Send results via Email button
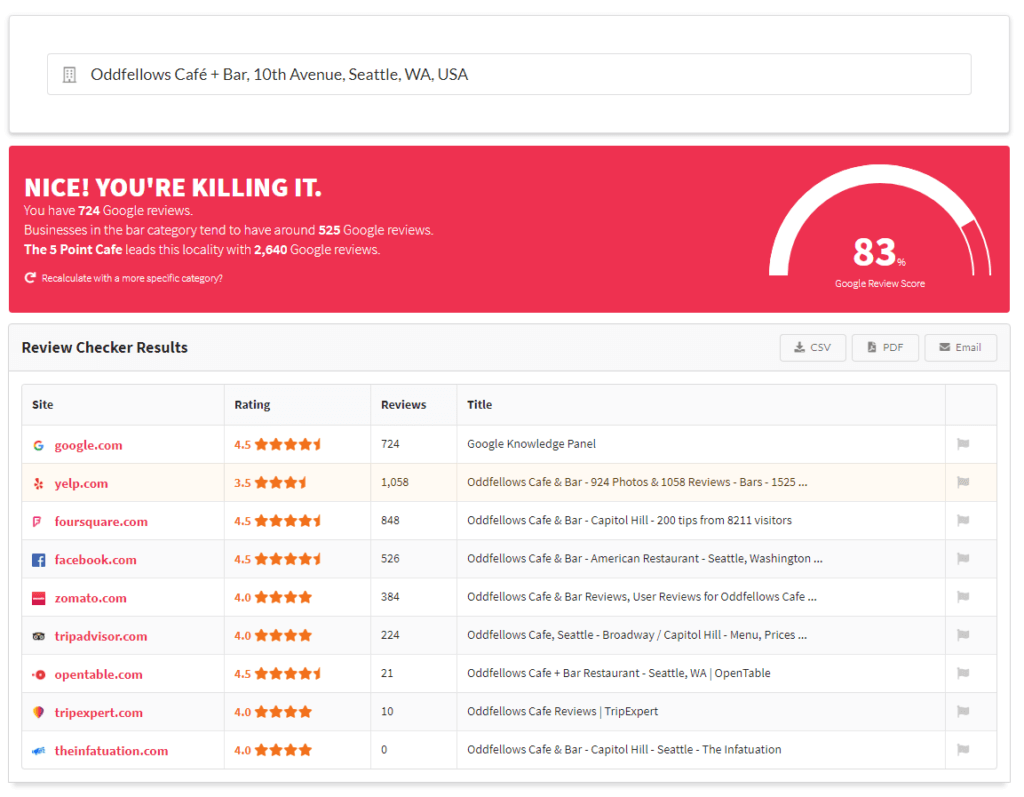This screenshot has width=1024, height=797. point(960,347)
